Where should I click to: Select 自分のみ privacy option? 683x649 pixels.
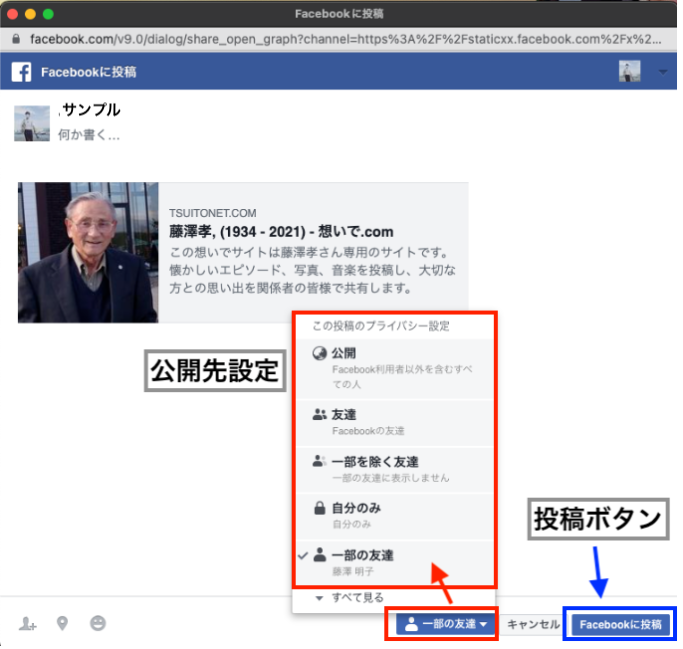tap(395, 516)
